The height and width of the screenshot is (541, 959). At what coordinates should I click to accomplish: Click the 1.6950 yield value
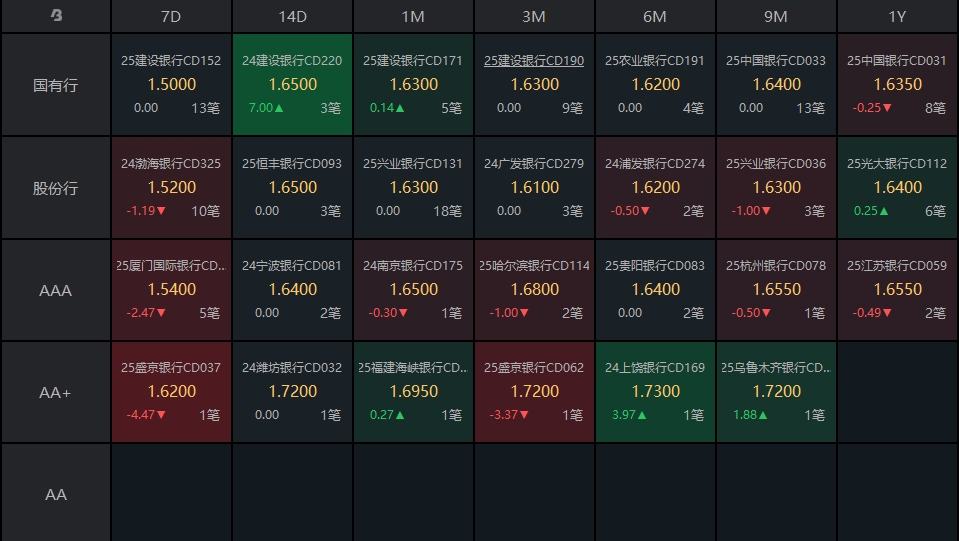click(x=414, y=391)
